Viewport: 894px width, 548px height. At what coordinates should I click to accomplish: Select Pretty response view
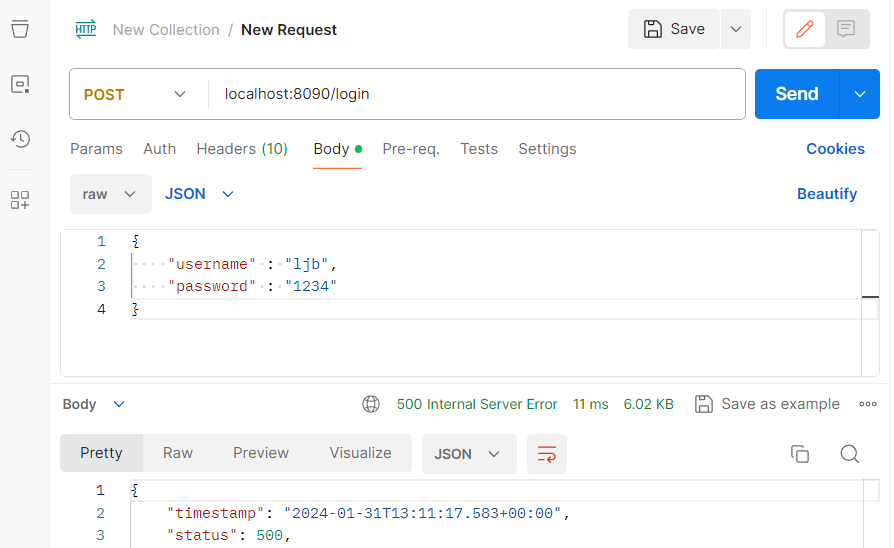click(101, 453)
